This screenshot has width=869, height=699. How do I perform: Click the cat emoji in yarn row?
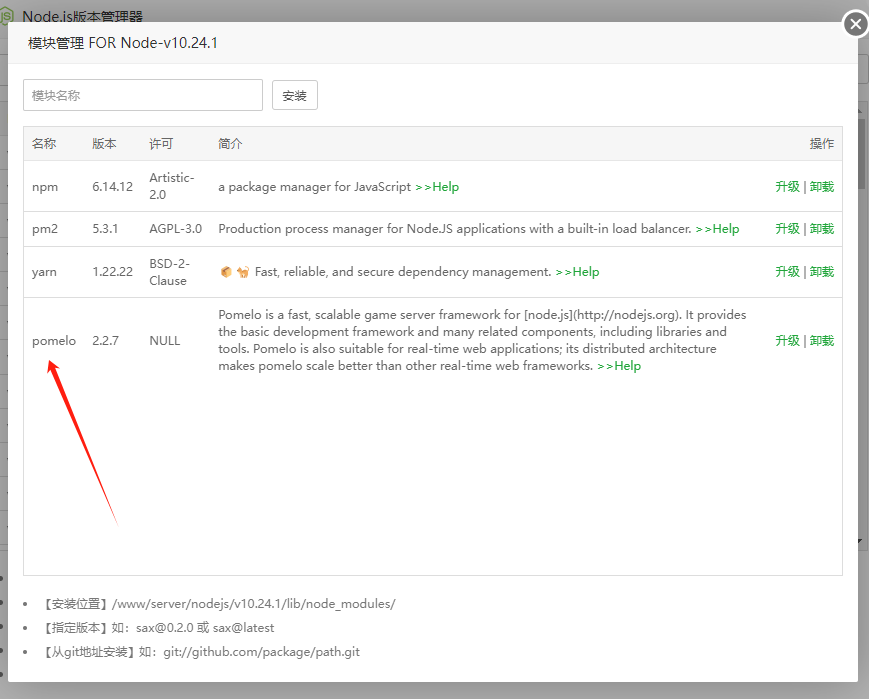pyautogui.click(x=243, y=272)
